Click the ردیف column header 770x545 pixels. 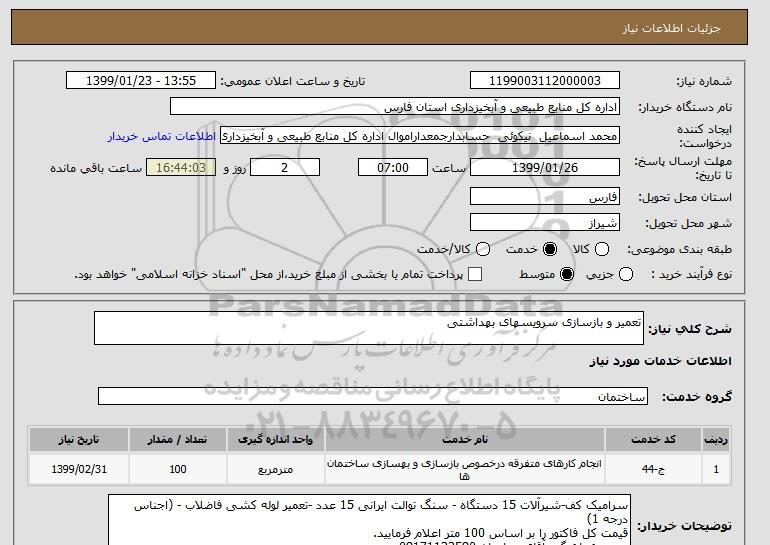tap(716, 439)
